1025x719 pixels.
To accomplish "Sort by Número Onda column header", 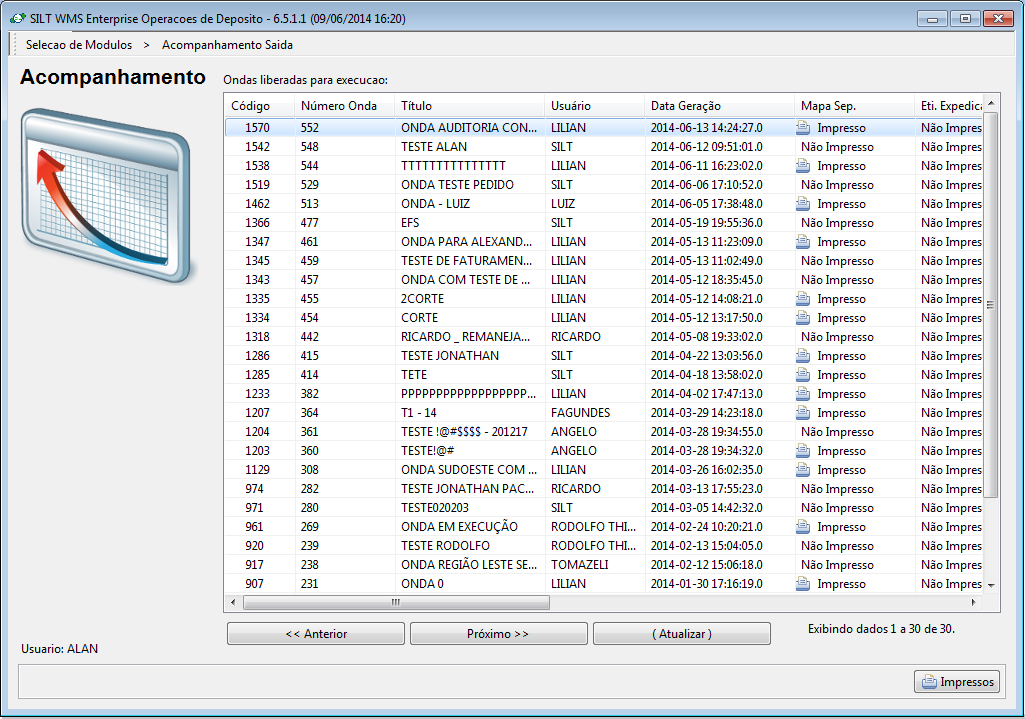I will (x=344, y=105).
